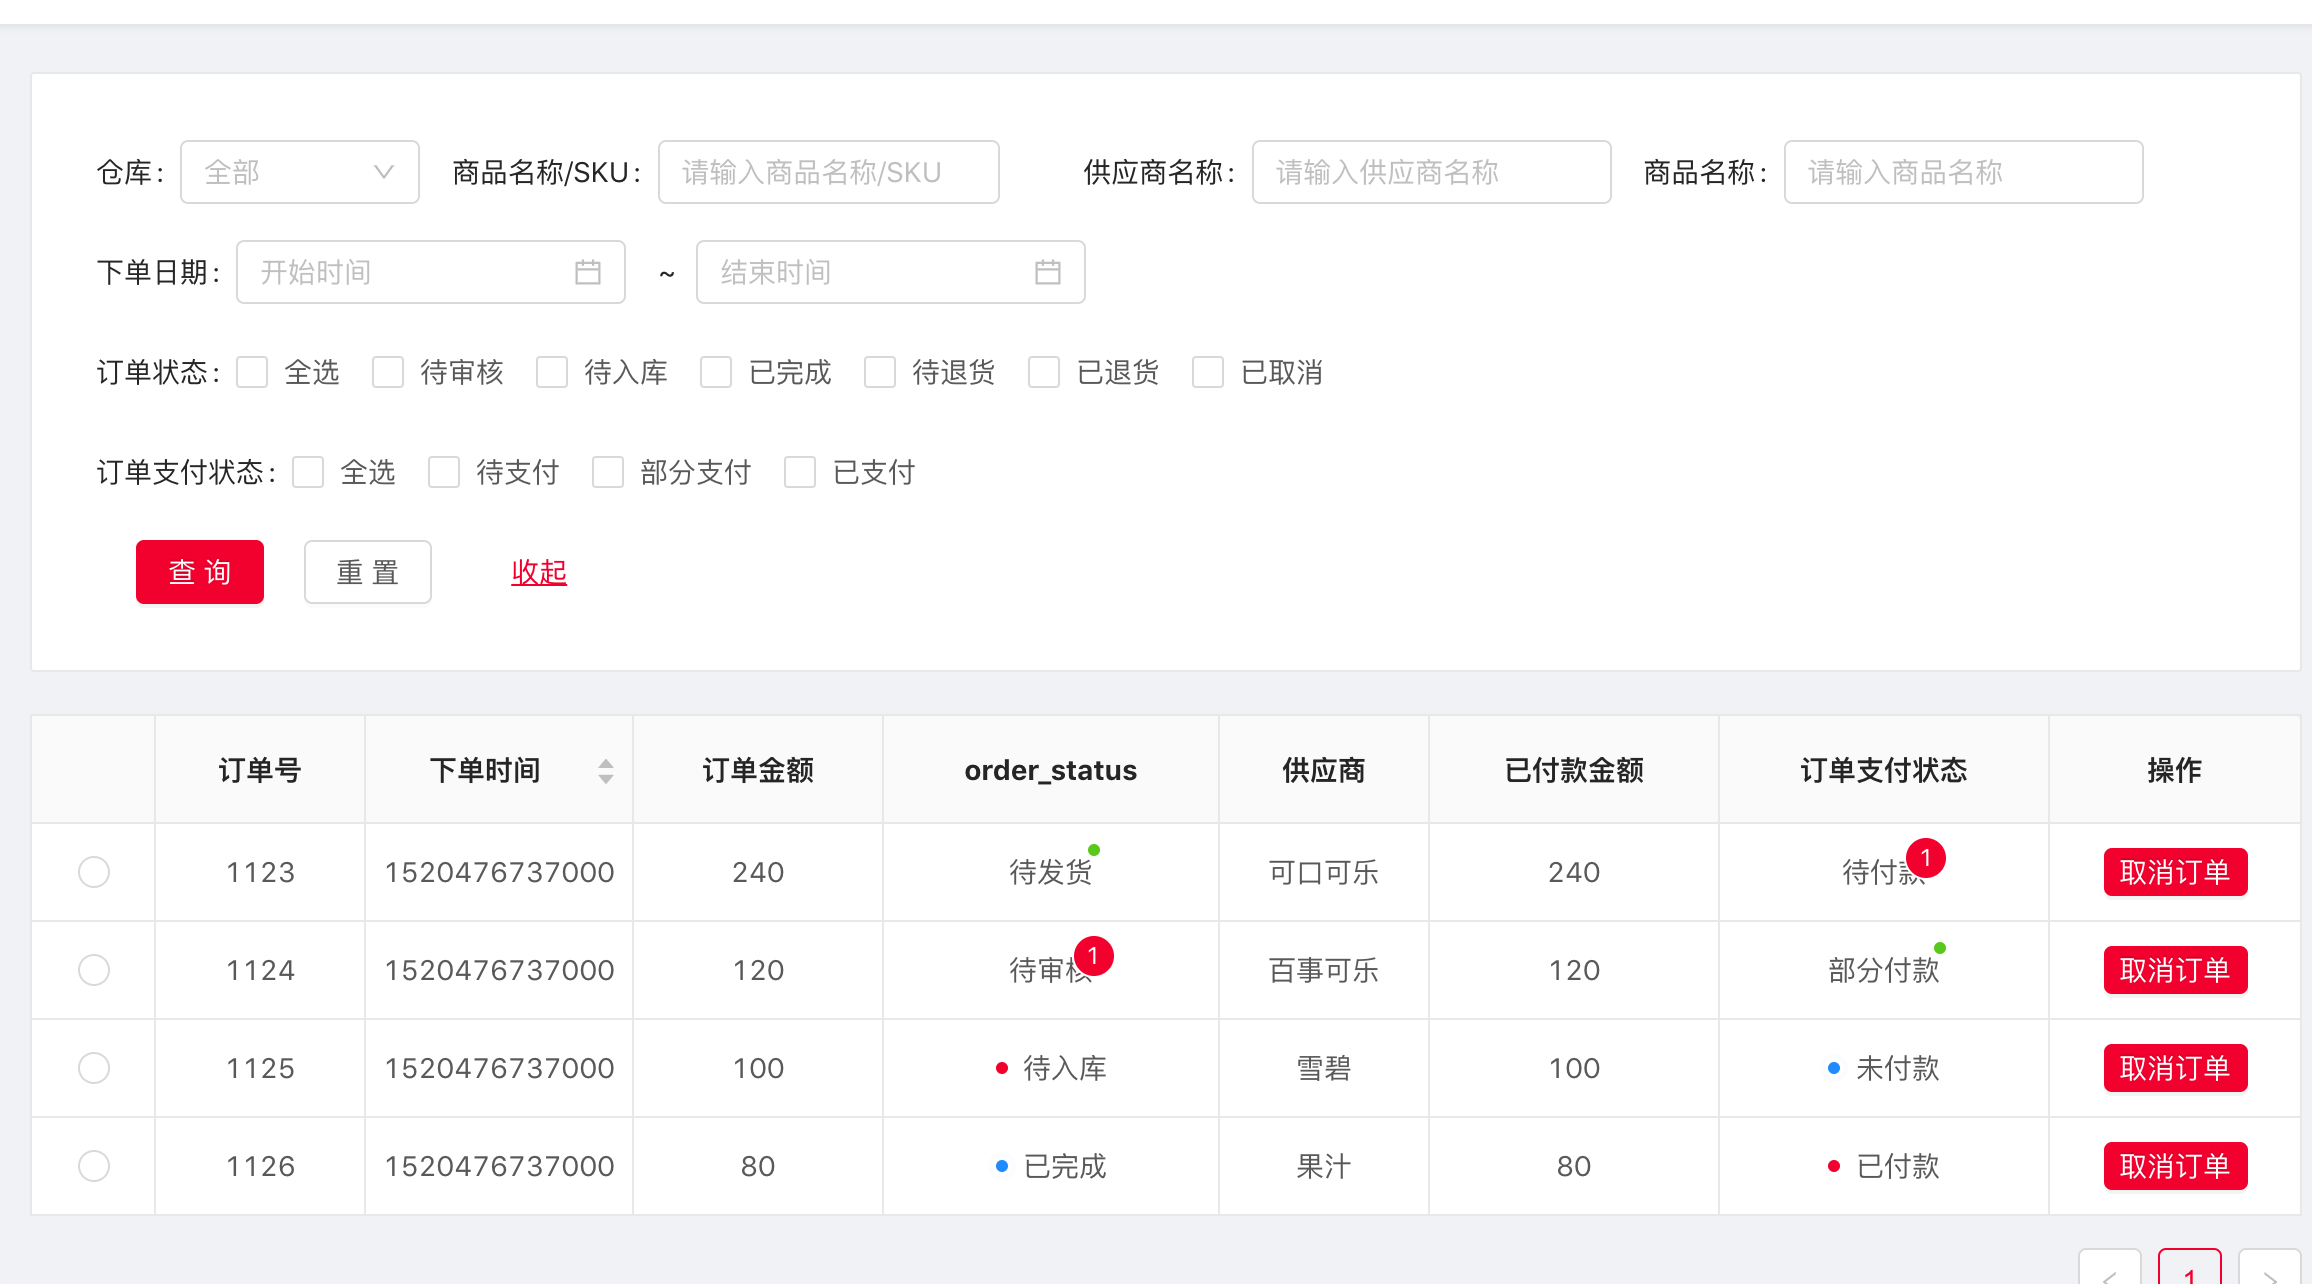Click the sort arrows on 下单时间 column
This screenshot has width=2312, height=1284.
click(x=605, y=770)
